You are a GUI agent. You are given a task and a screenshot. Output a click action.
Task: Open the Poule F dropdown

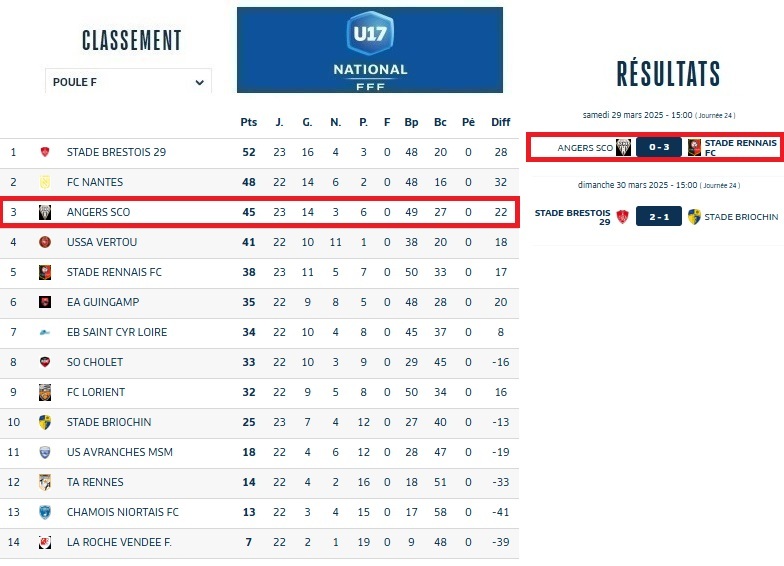coord(128,82)
